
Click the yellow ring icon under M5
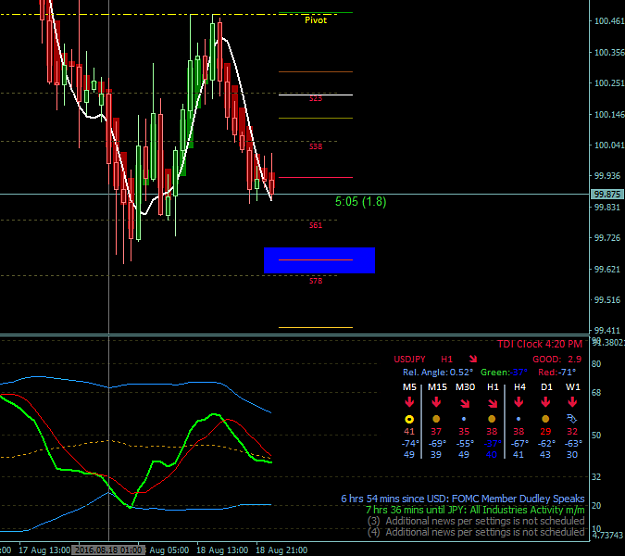pos(409,419)
